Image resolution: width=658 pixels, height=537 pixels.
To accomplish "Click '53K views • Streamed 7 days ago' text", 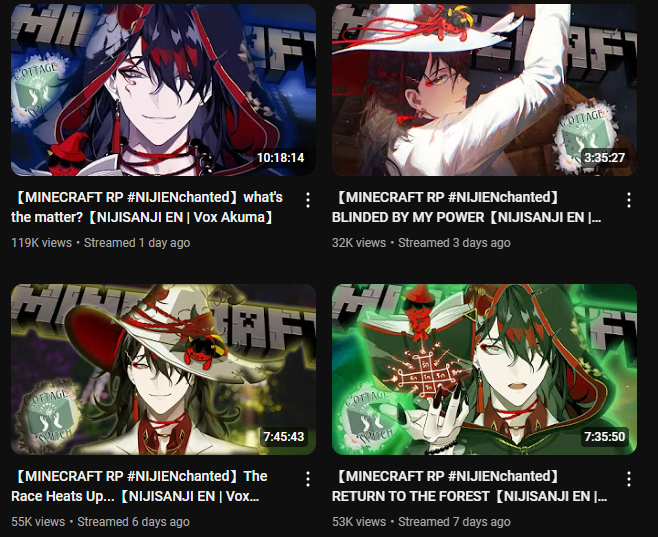I will (421, 522).
